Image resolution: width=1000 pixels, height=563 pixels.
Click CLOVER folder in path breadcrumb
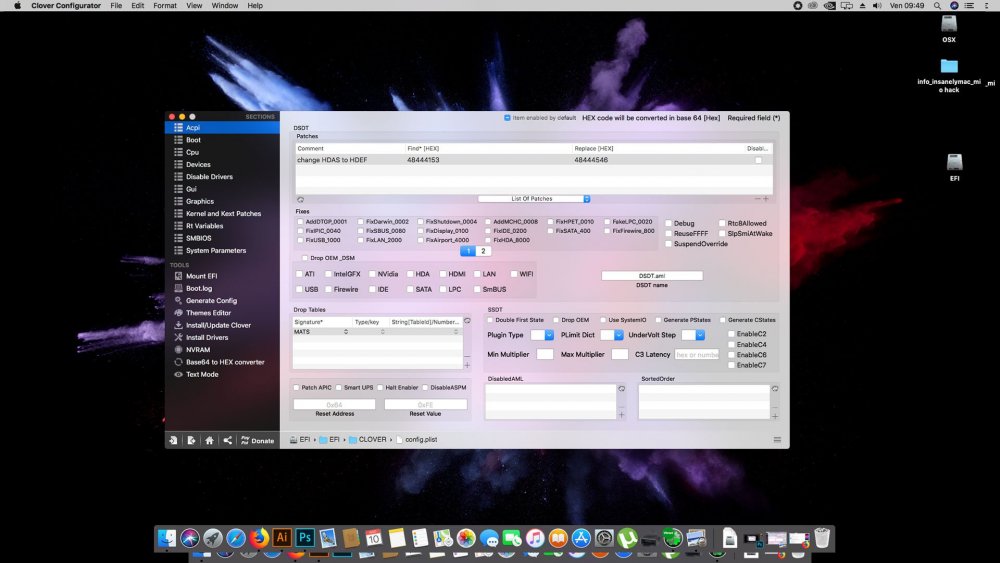368,440
